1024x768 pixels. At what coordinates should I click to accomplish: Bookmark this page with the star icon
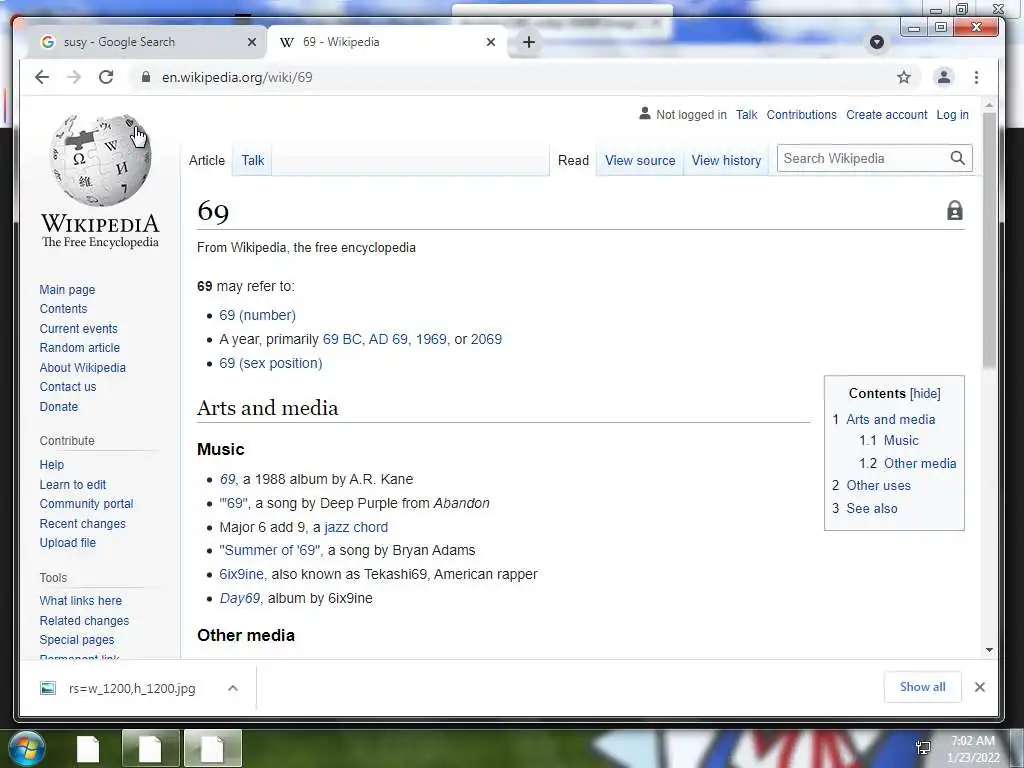click(904, 77)
